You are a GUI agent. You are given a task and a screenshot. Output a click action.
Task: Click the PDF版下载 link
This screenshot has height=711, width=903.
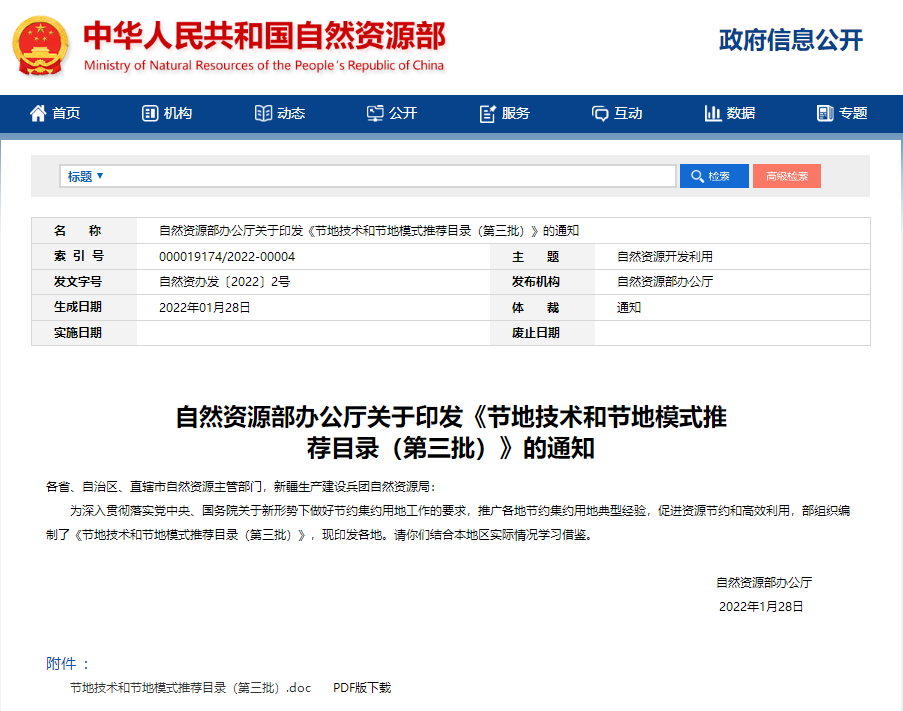[x=361, y=688]
